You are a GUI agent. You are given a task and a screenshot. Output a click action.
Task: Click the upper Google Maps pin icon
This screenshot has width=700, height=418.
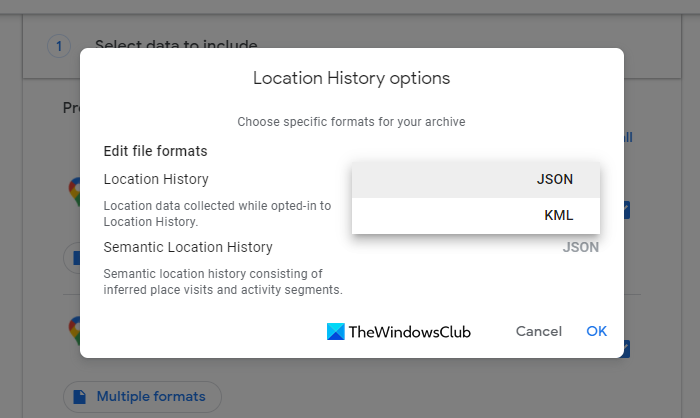[x=73, y=191]
